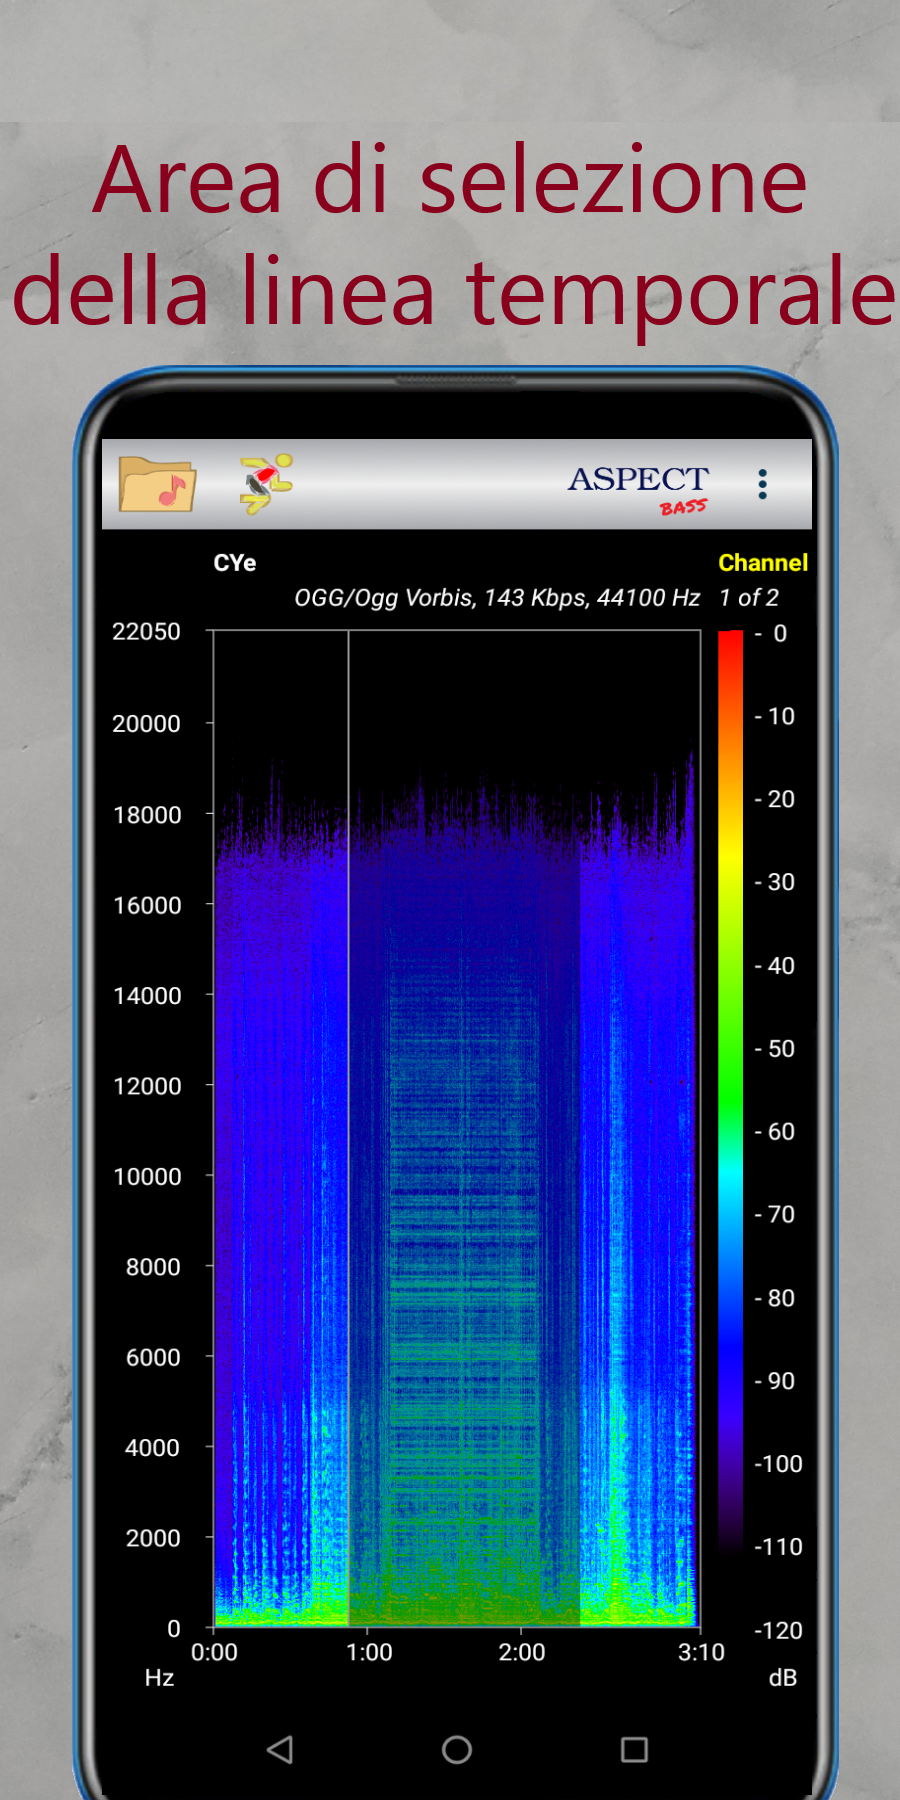This screenshot has height=1800, width=900.
Task: Tap the CYe track title
Action: pos(235,563)
